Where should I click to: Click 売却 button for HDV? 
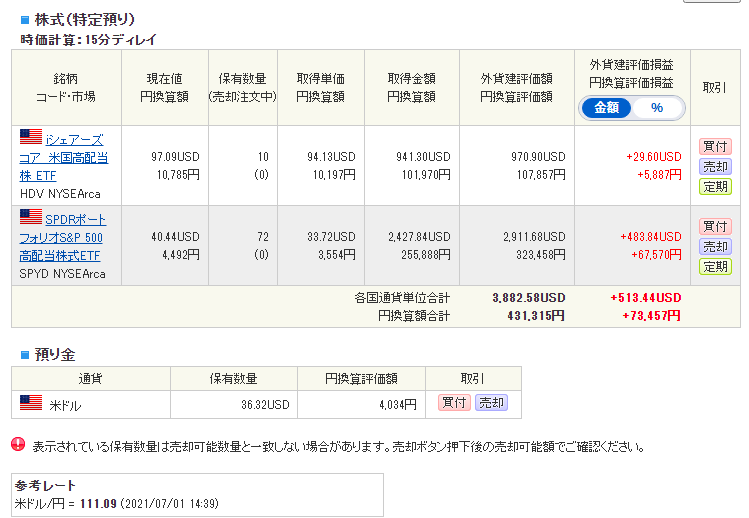pos(715,166)
